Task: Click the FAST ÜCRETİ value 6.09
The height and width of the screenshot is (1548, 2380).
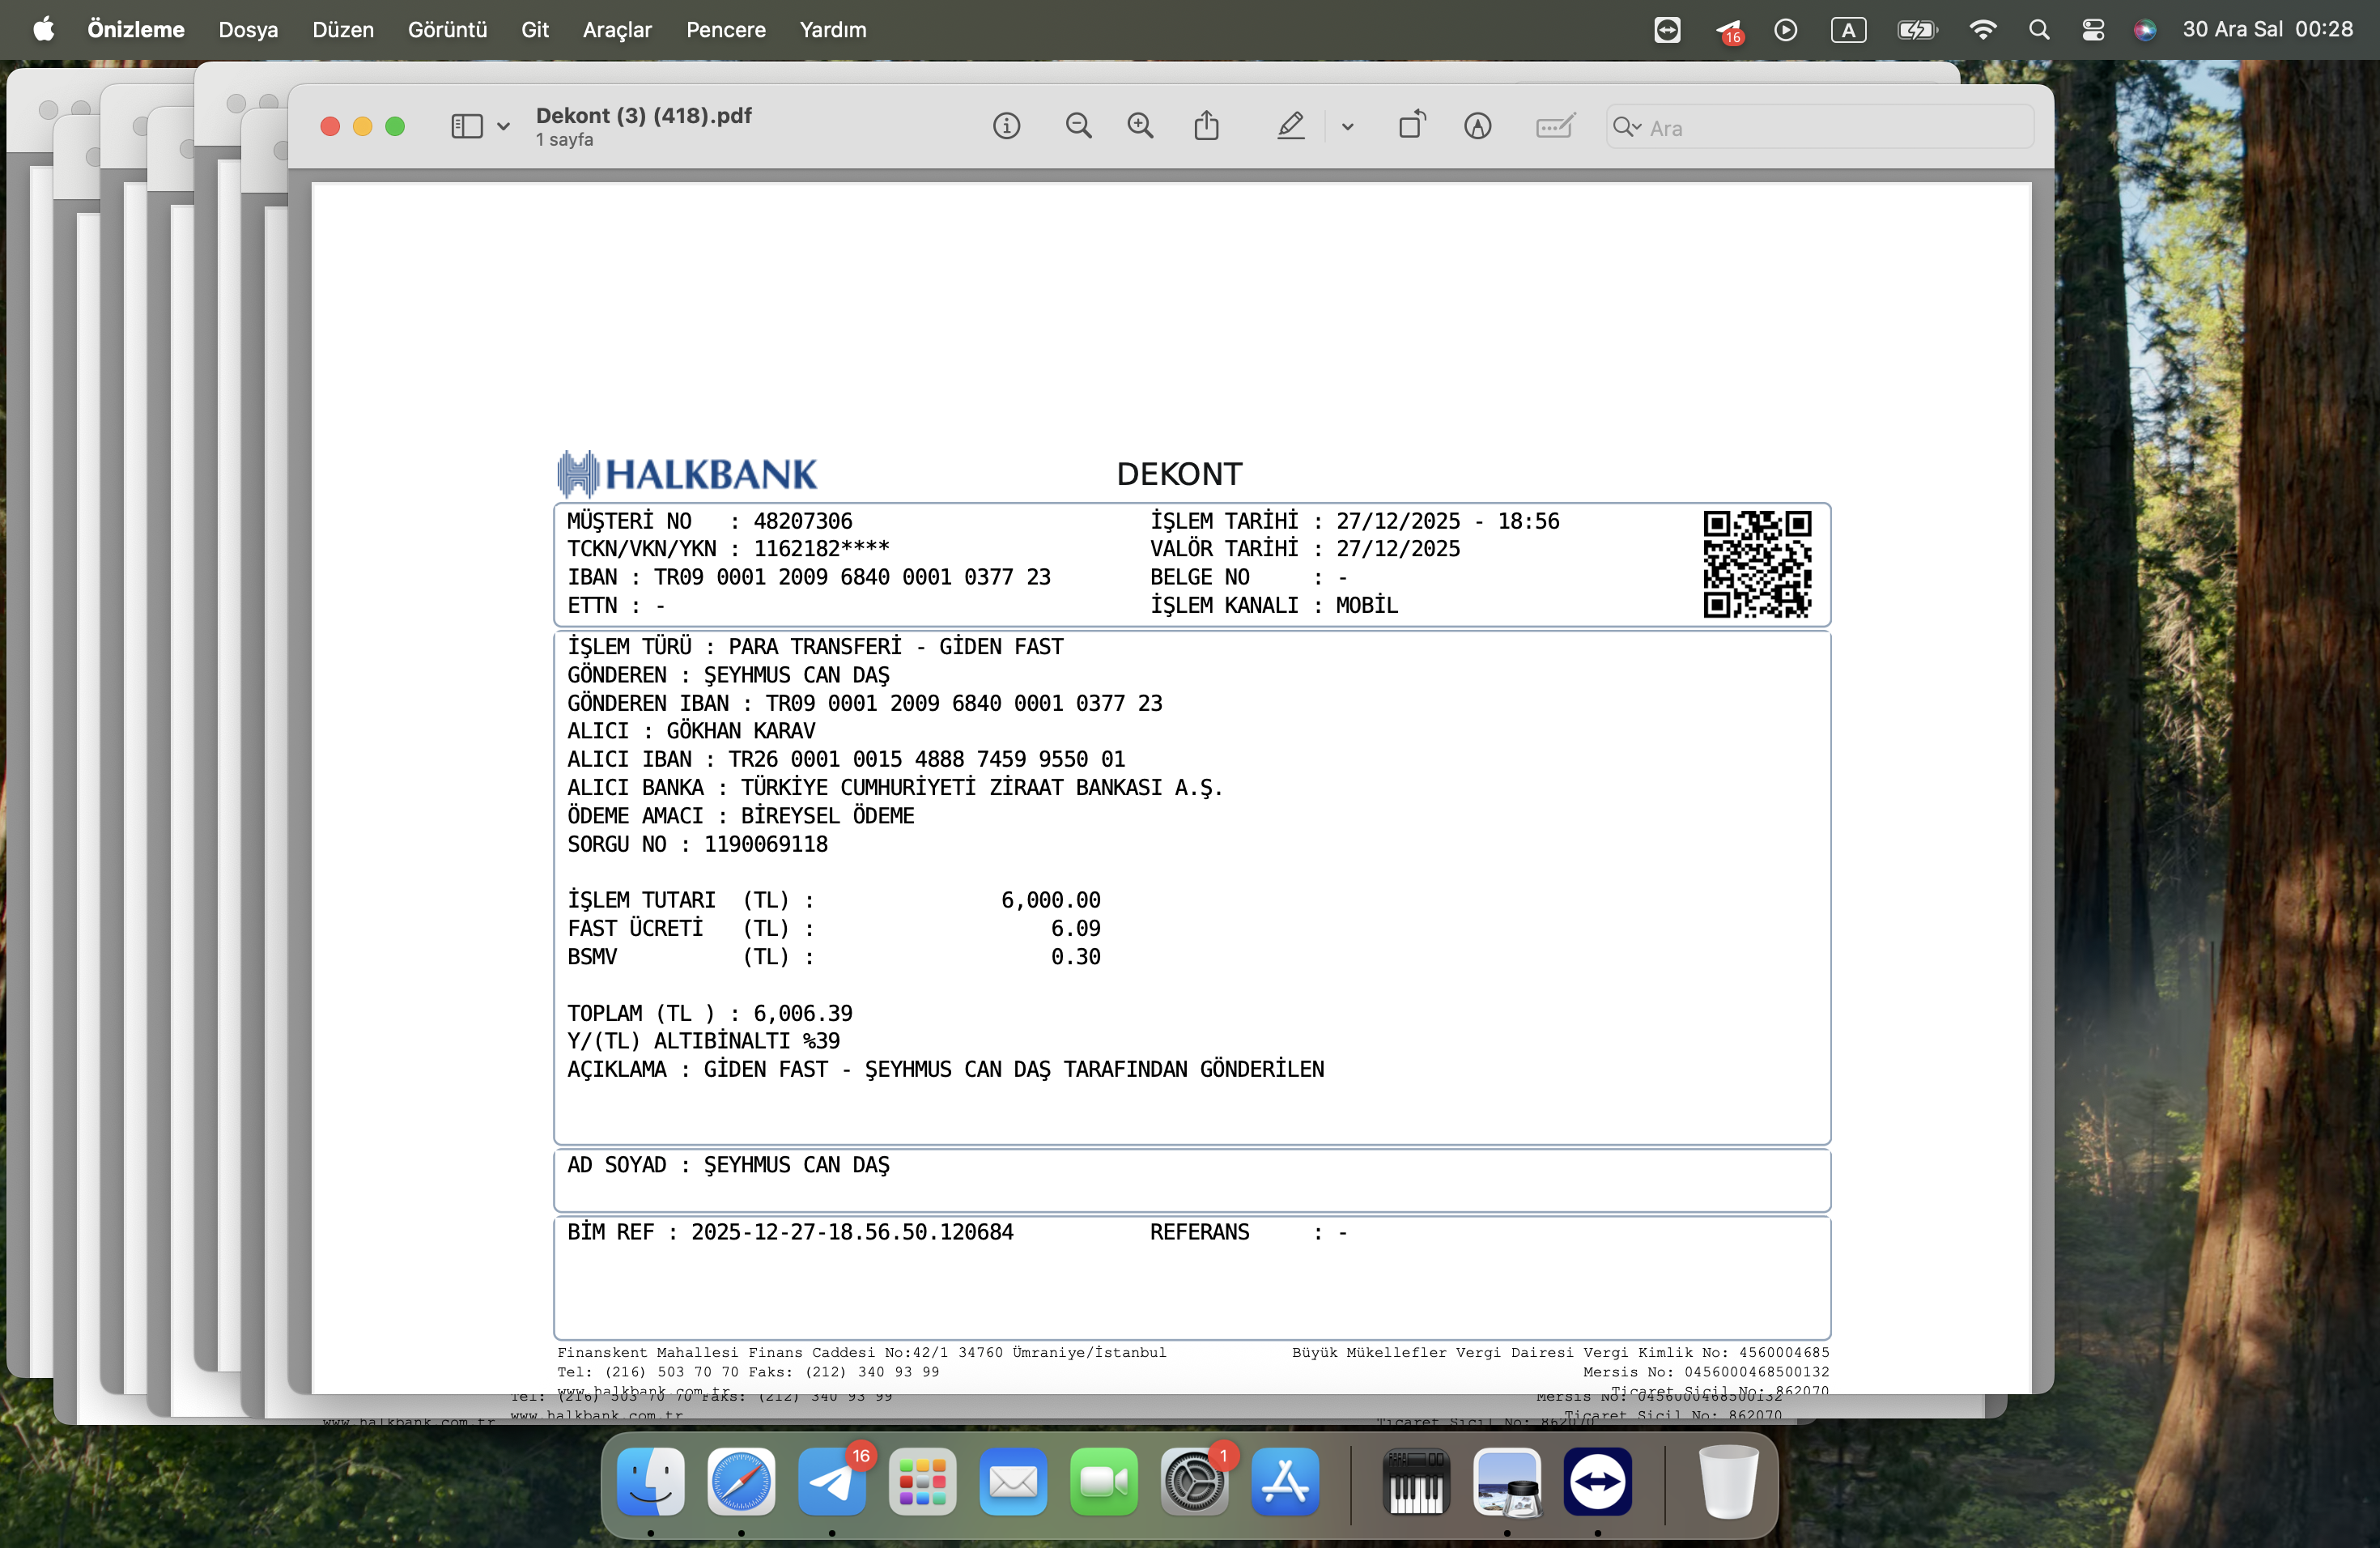Action: coord(1075,928)
